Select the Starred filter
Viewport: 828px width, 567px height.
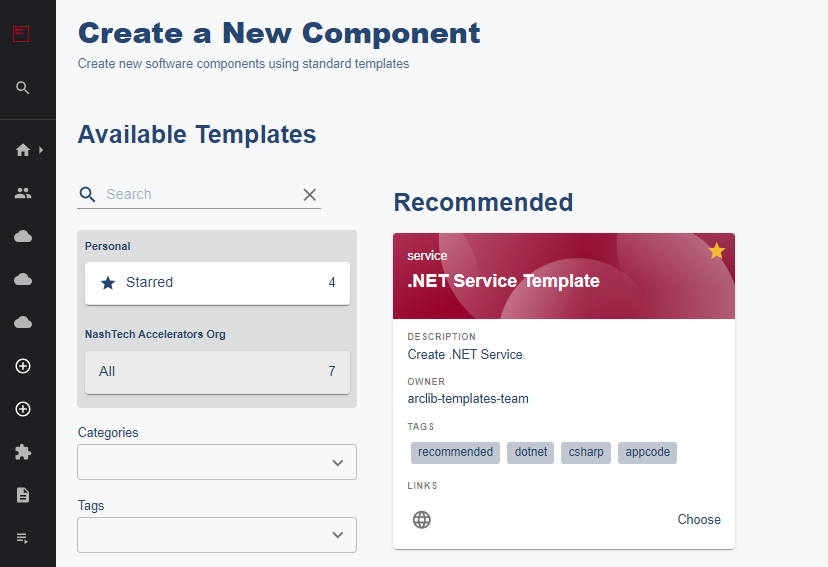pos(217,283)
